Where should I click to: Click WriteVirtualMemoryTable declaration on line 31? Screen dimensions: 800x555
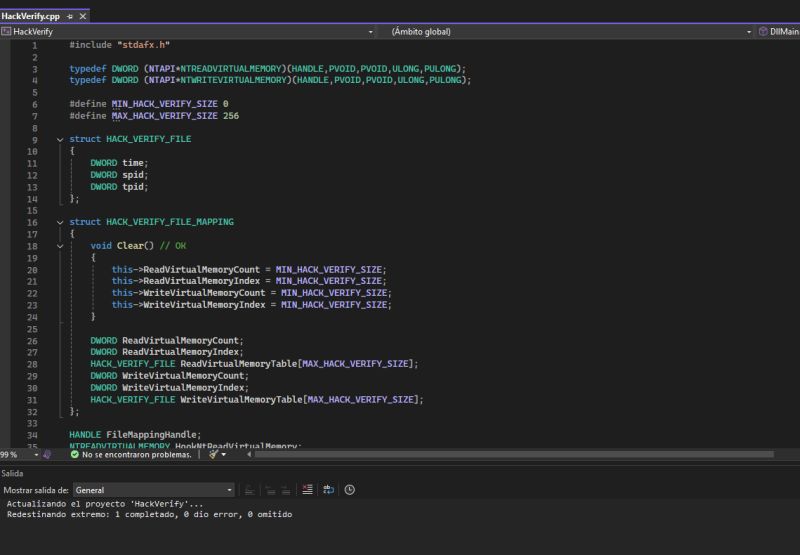[257, 399]
